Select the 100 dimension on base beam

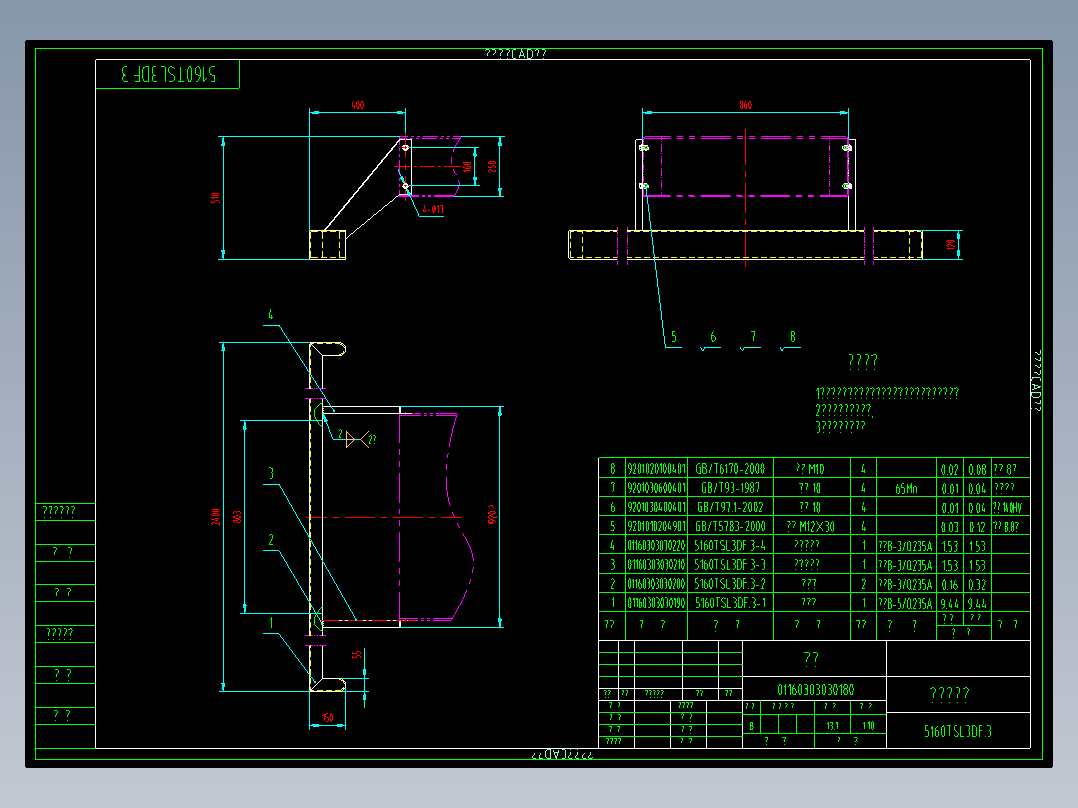point(951,245)
